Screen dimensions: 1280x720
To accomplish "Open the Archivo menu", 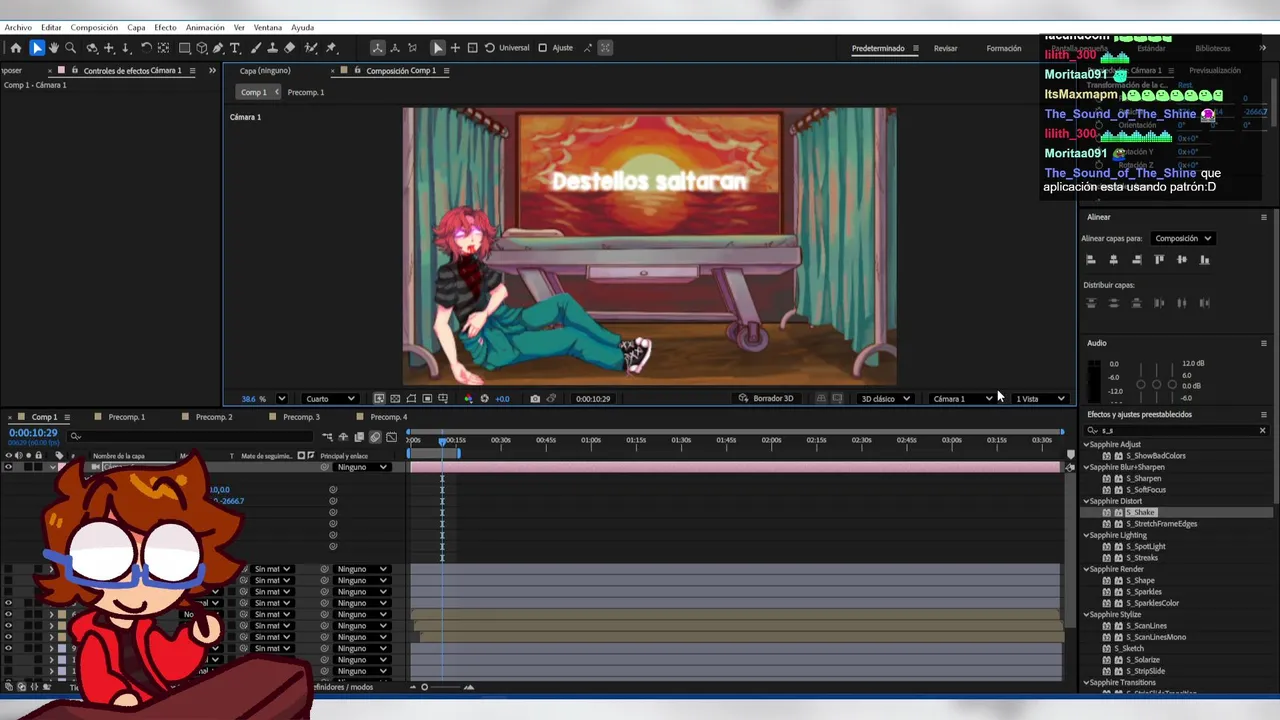I will (18, 28).
